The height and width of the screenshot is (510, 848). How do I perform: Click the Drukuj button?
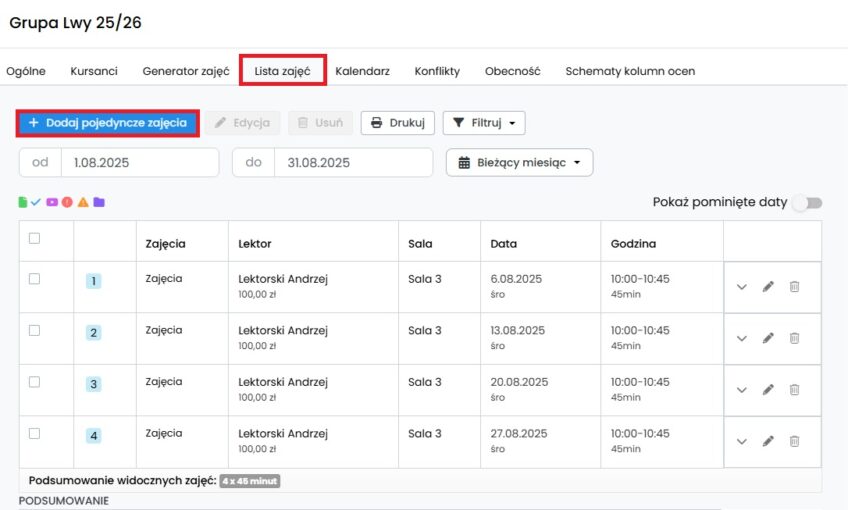coord(398,123)
